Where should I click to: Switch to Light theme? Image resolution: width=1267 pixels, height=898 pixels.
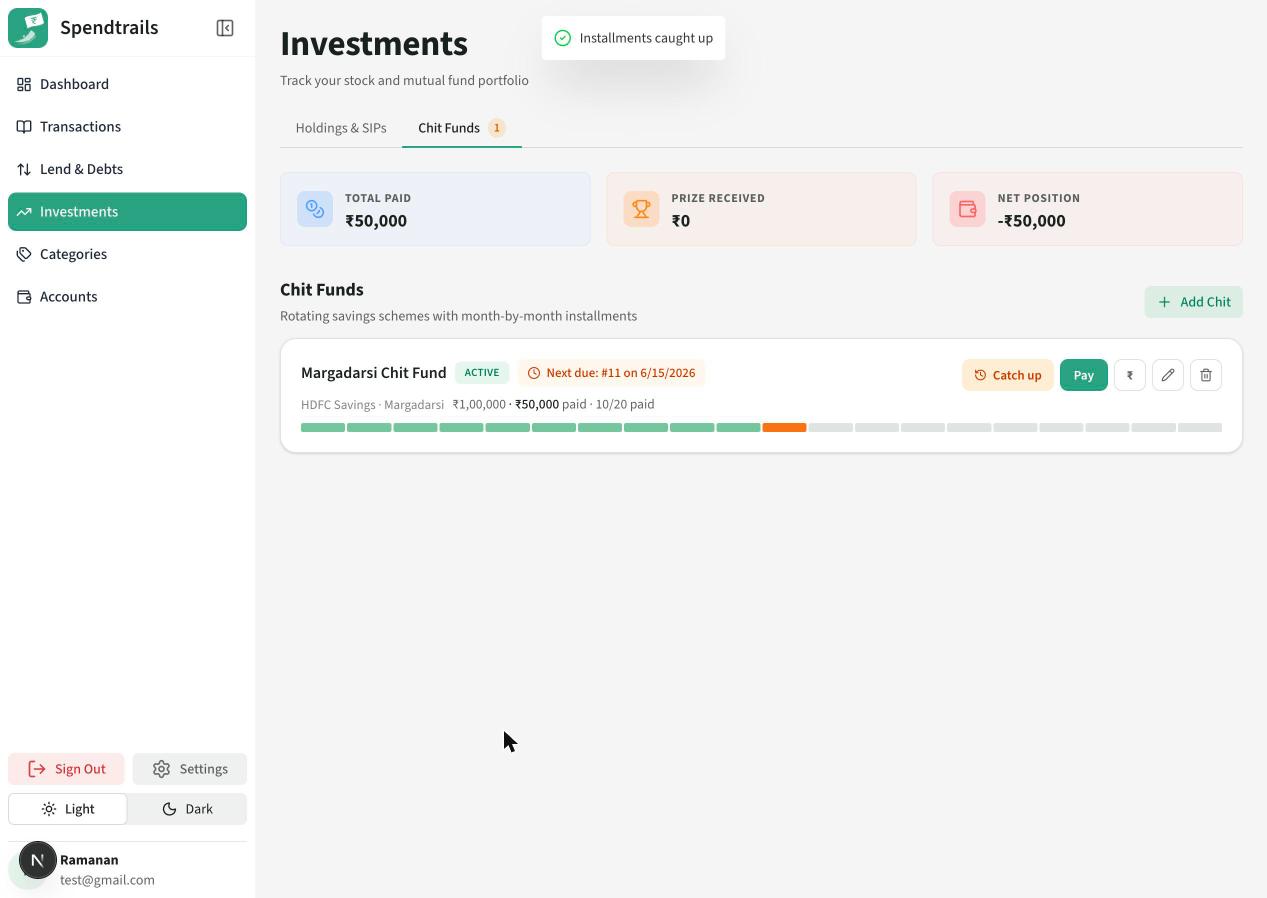[68, 809]
